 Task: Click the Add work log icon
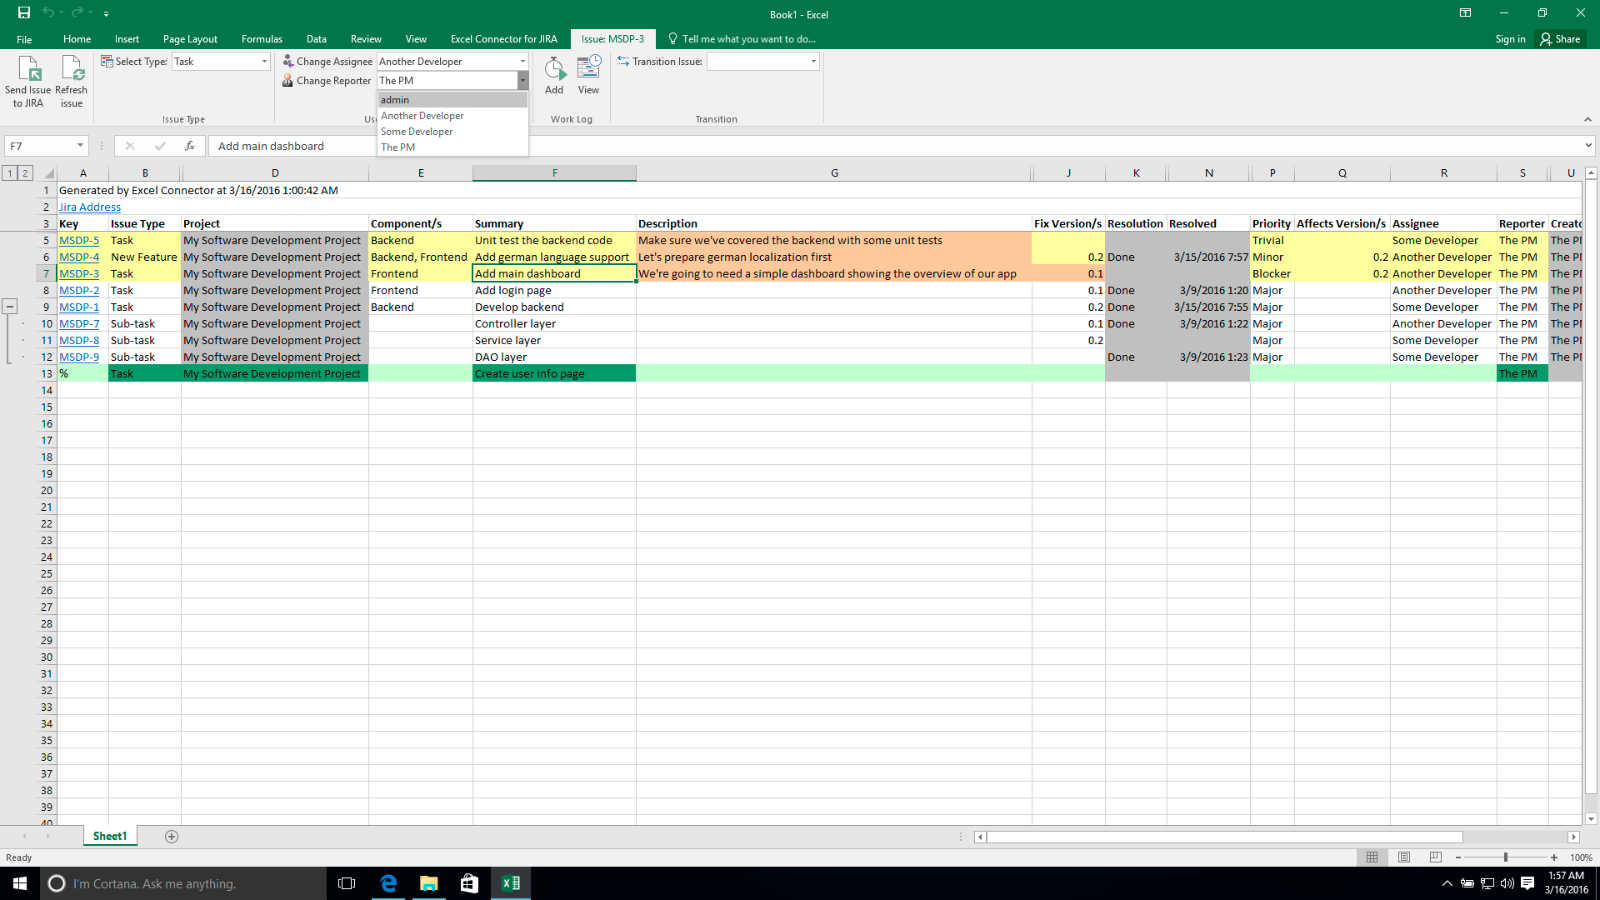pyautogui.click(x=554, y=70)
